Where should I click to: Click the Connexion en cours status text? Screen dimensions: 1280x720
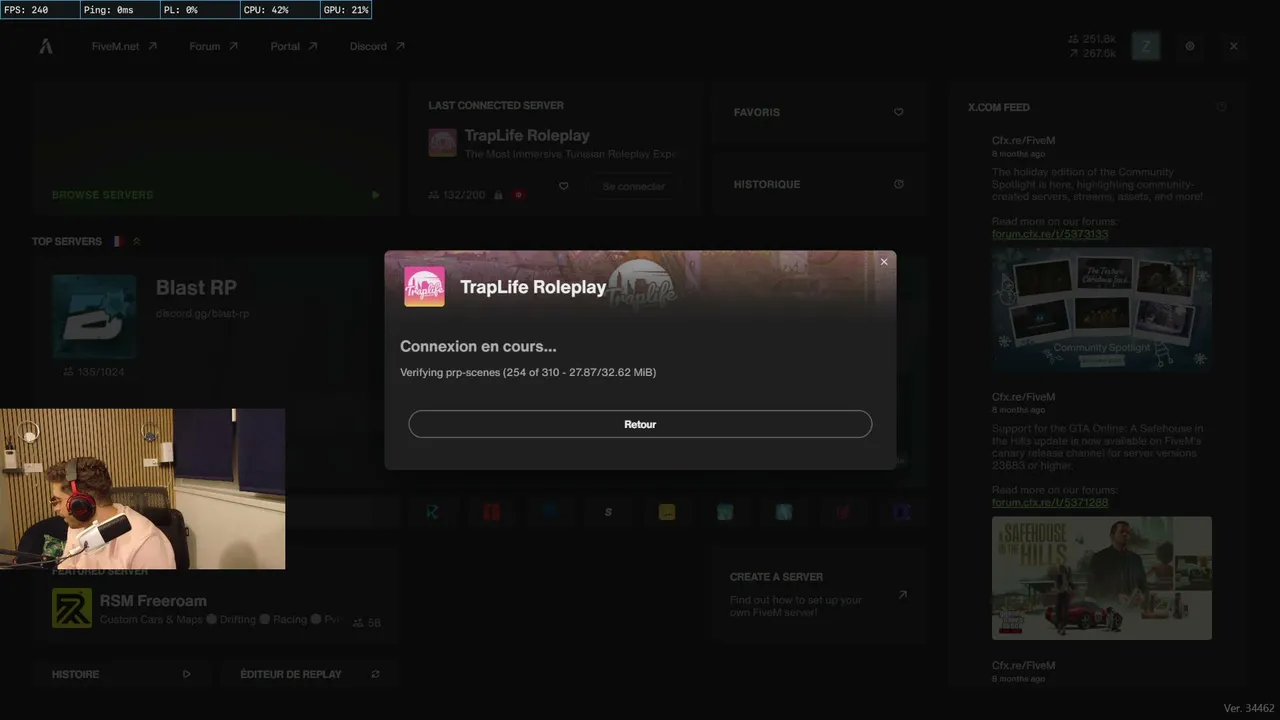point(478,346)
